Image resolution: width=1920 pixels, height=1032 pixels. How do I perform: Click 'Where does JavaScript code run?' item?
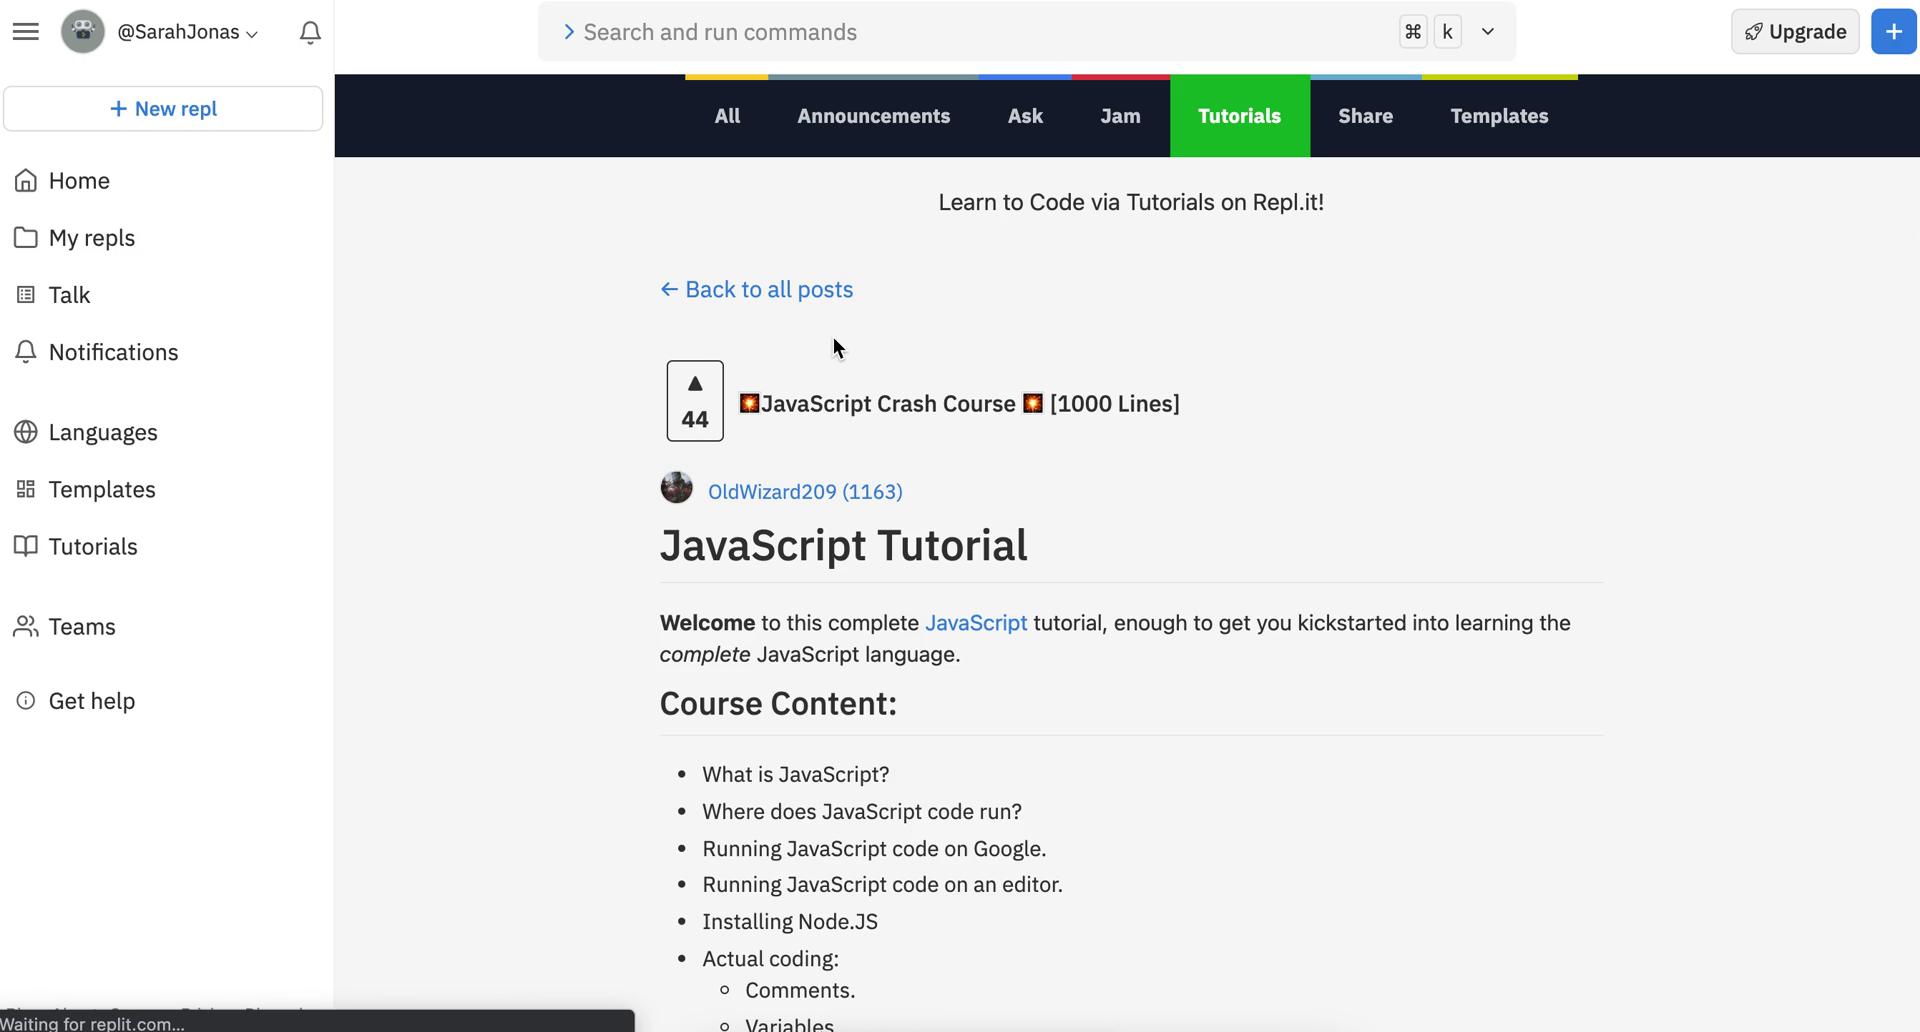point(862,812)
